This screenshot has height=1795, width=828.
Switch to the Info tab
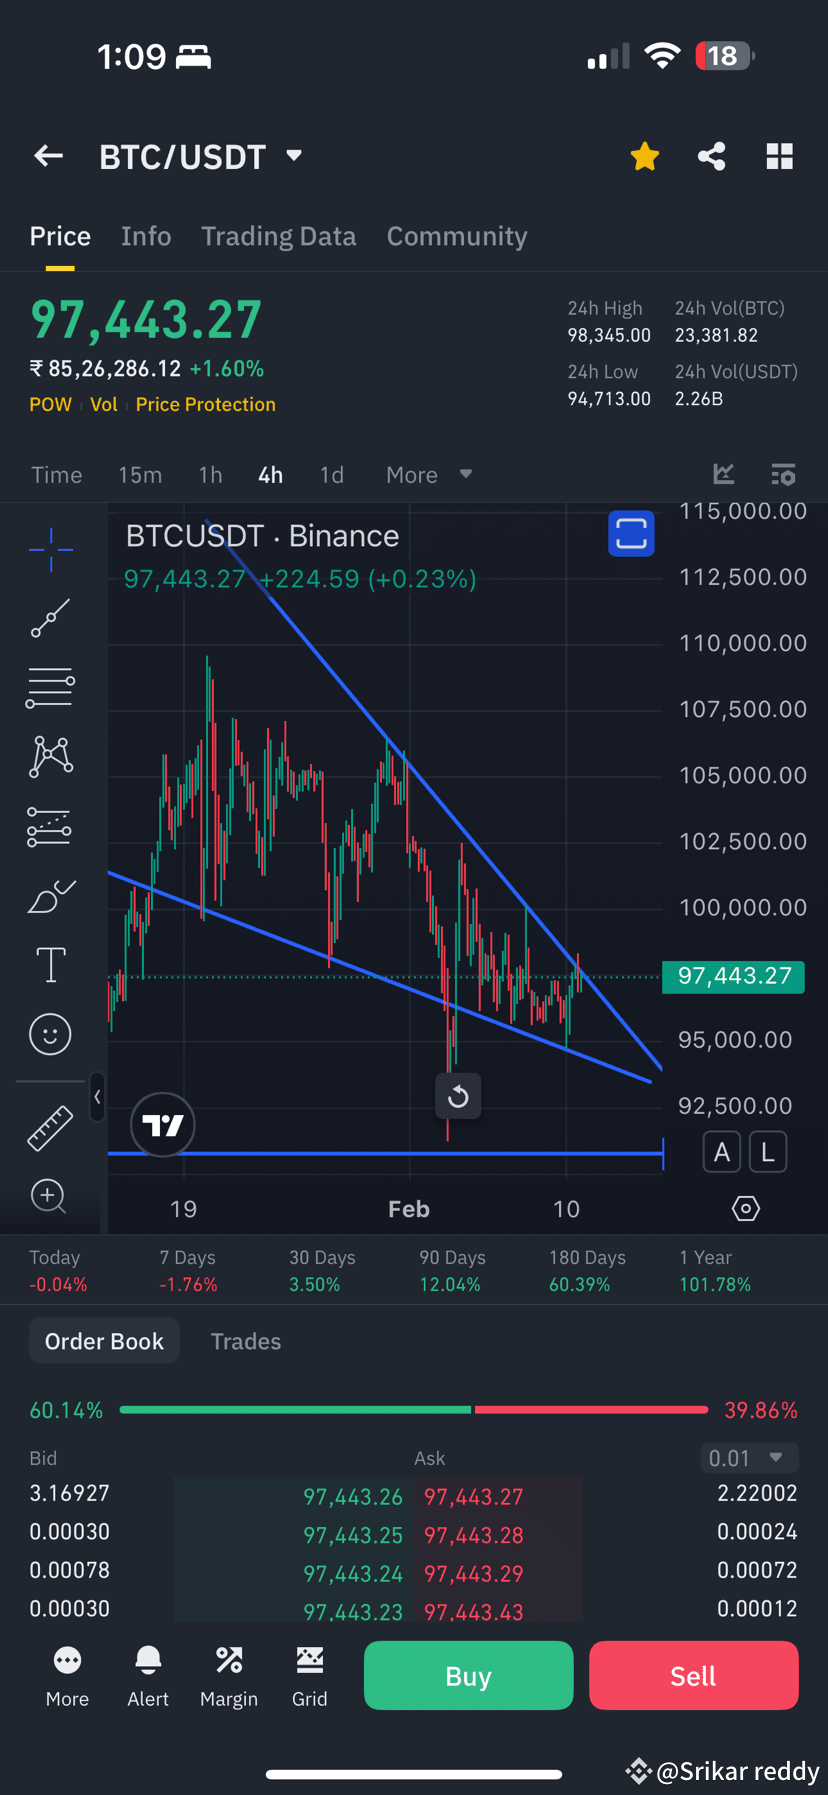146,236
